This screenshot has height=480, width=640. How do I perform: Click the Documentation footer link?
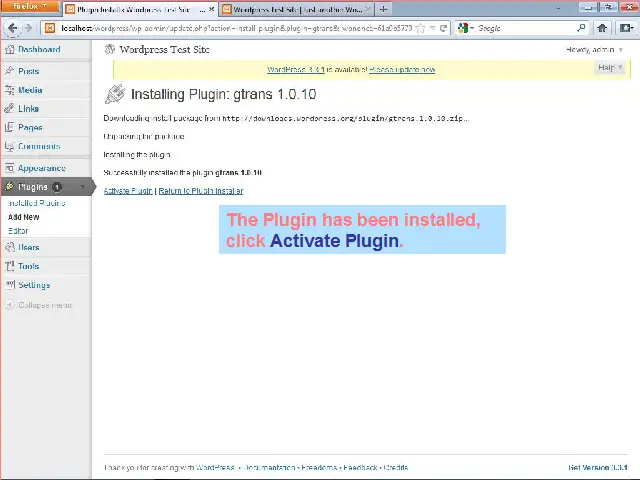click(x=269, y=467)
